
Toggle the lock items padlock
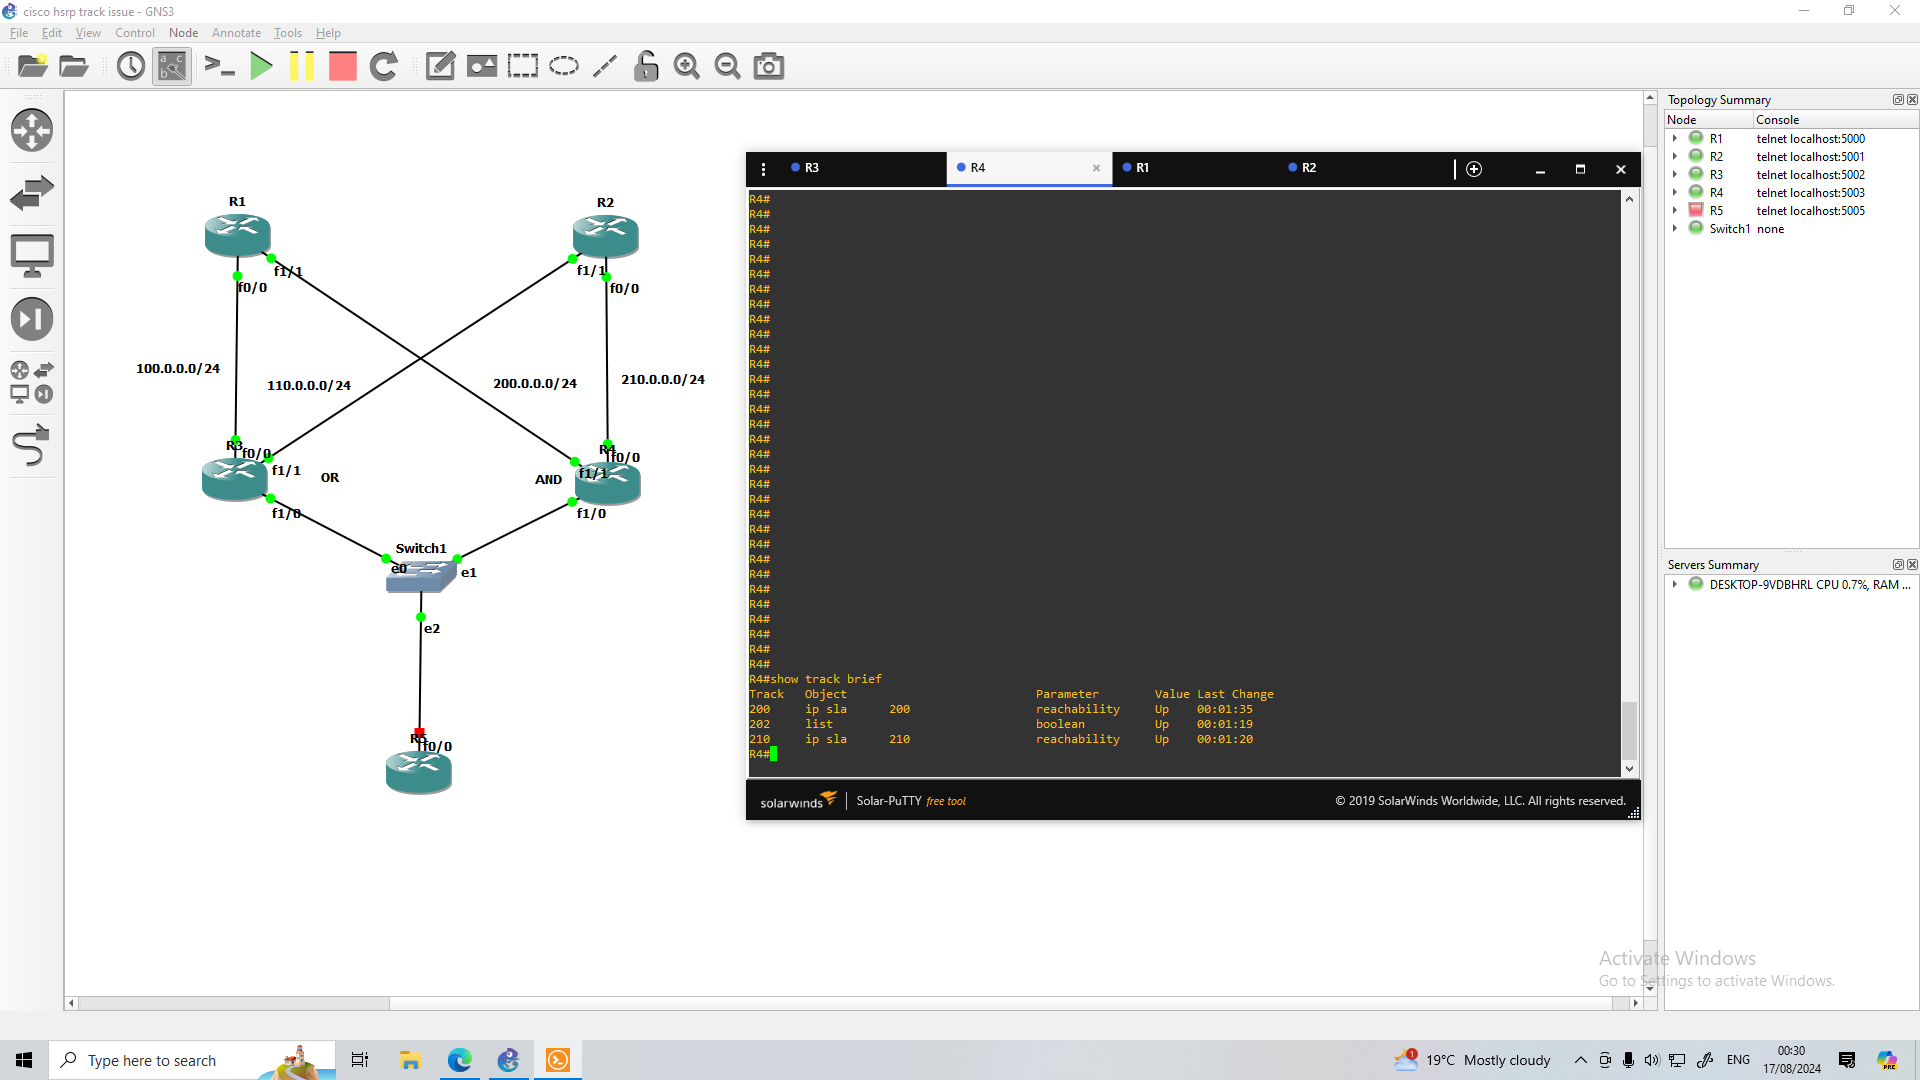[x=646, y=66]
